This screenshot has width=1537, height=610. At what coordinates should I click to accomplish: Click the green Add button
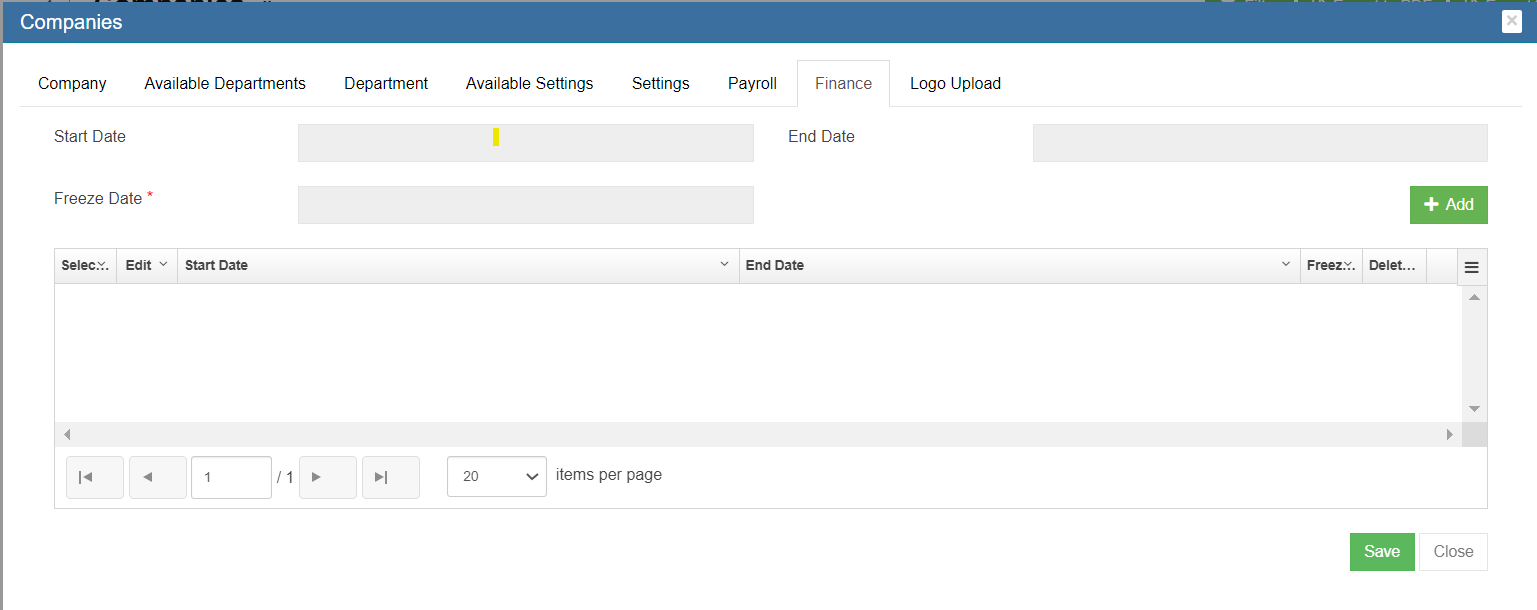click(1448, 205)
